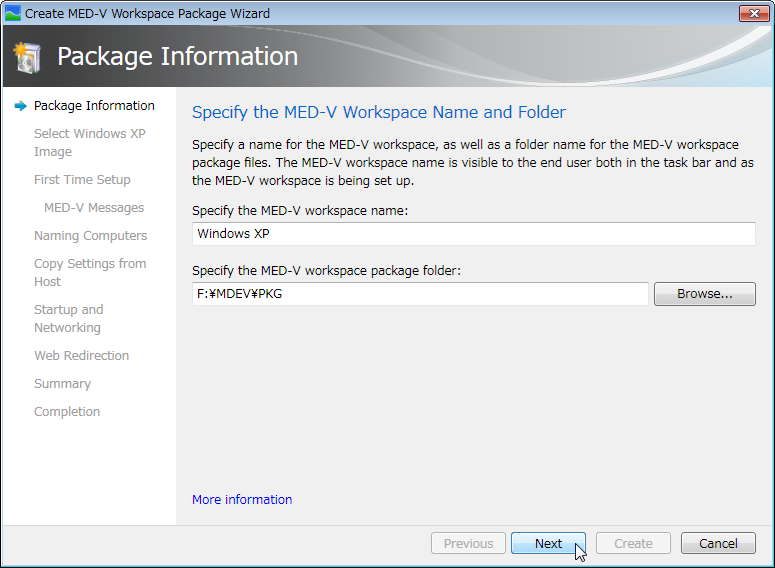Select the Package Information step
The height and width of the screenshot is (568, 775).
point(94,106)
